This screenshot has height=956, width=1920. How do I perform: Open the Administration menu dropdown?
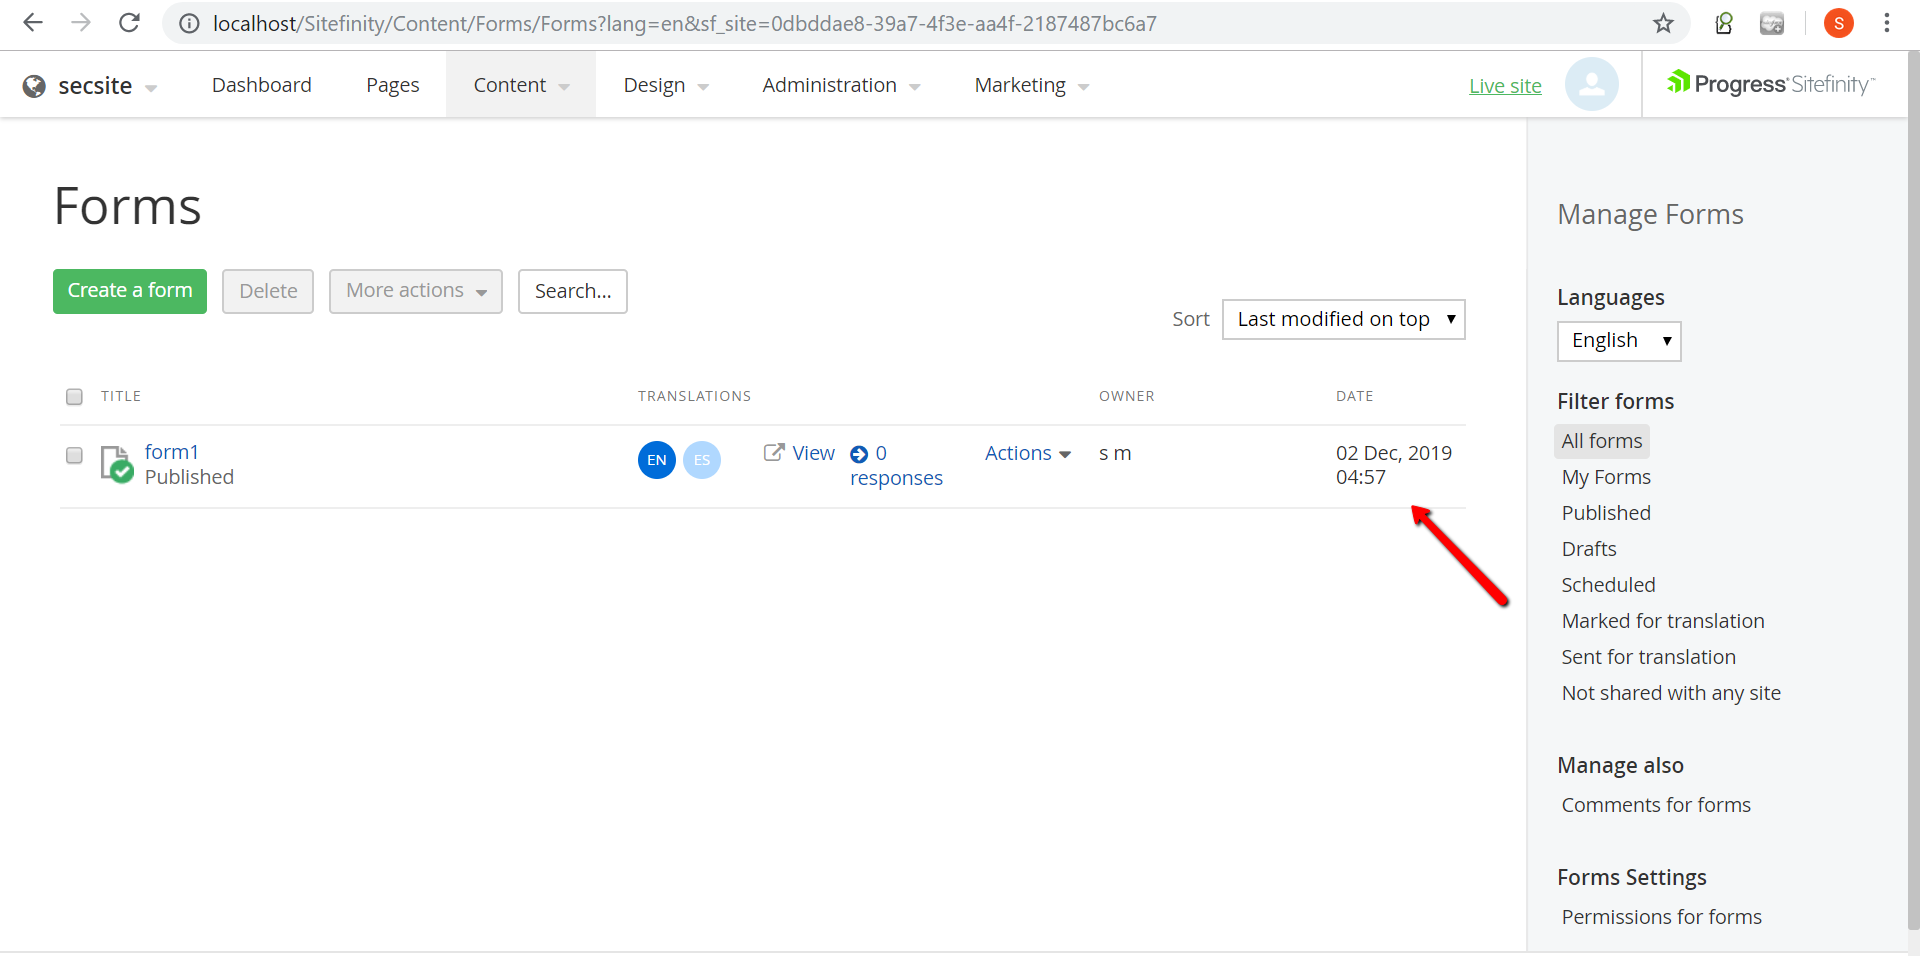pos(841,85)
